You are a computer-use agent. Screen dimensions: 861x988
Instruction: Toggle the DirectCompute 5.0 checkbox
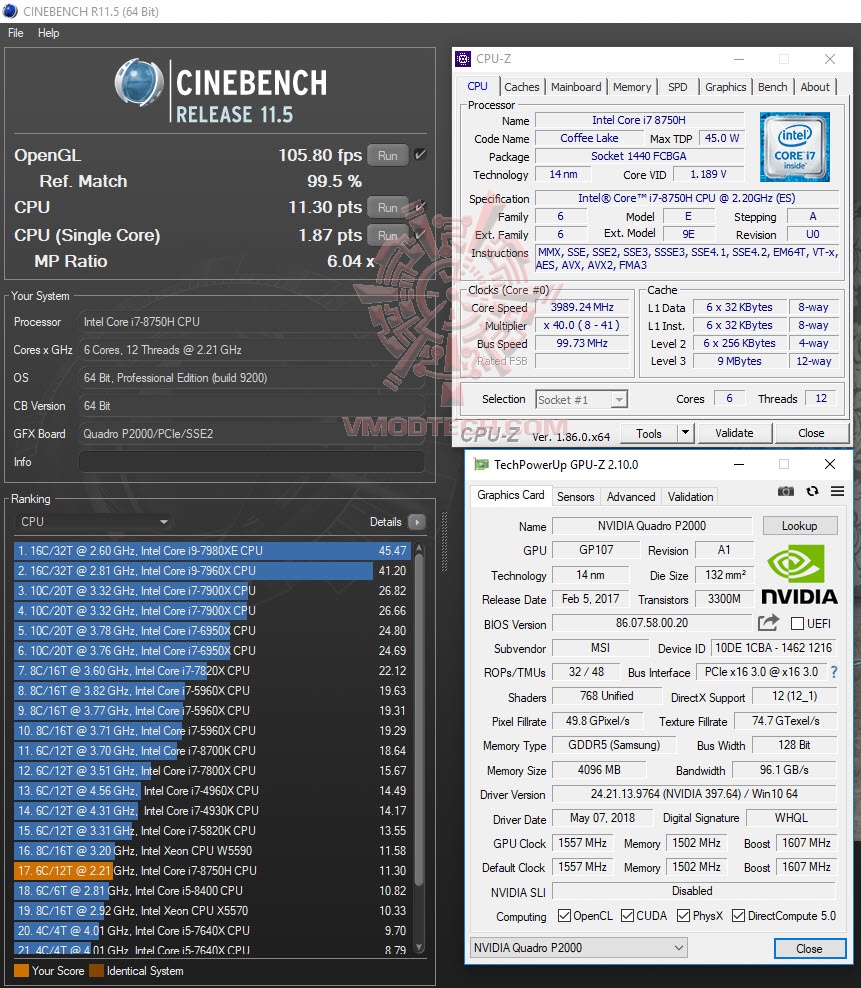coord(739,916)
